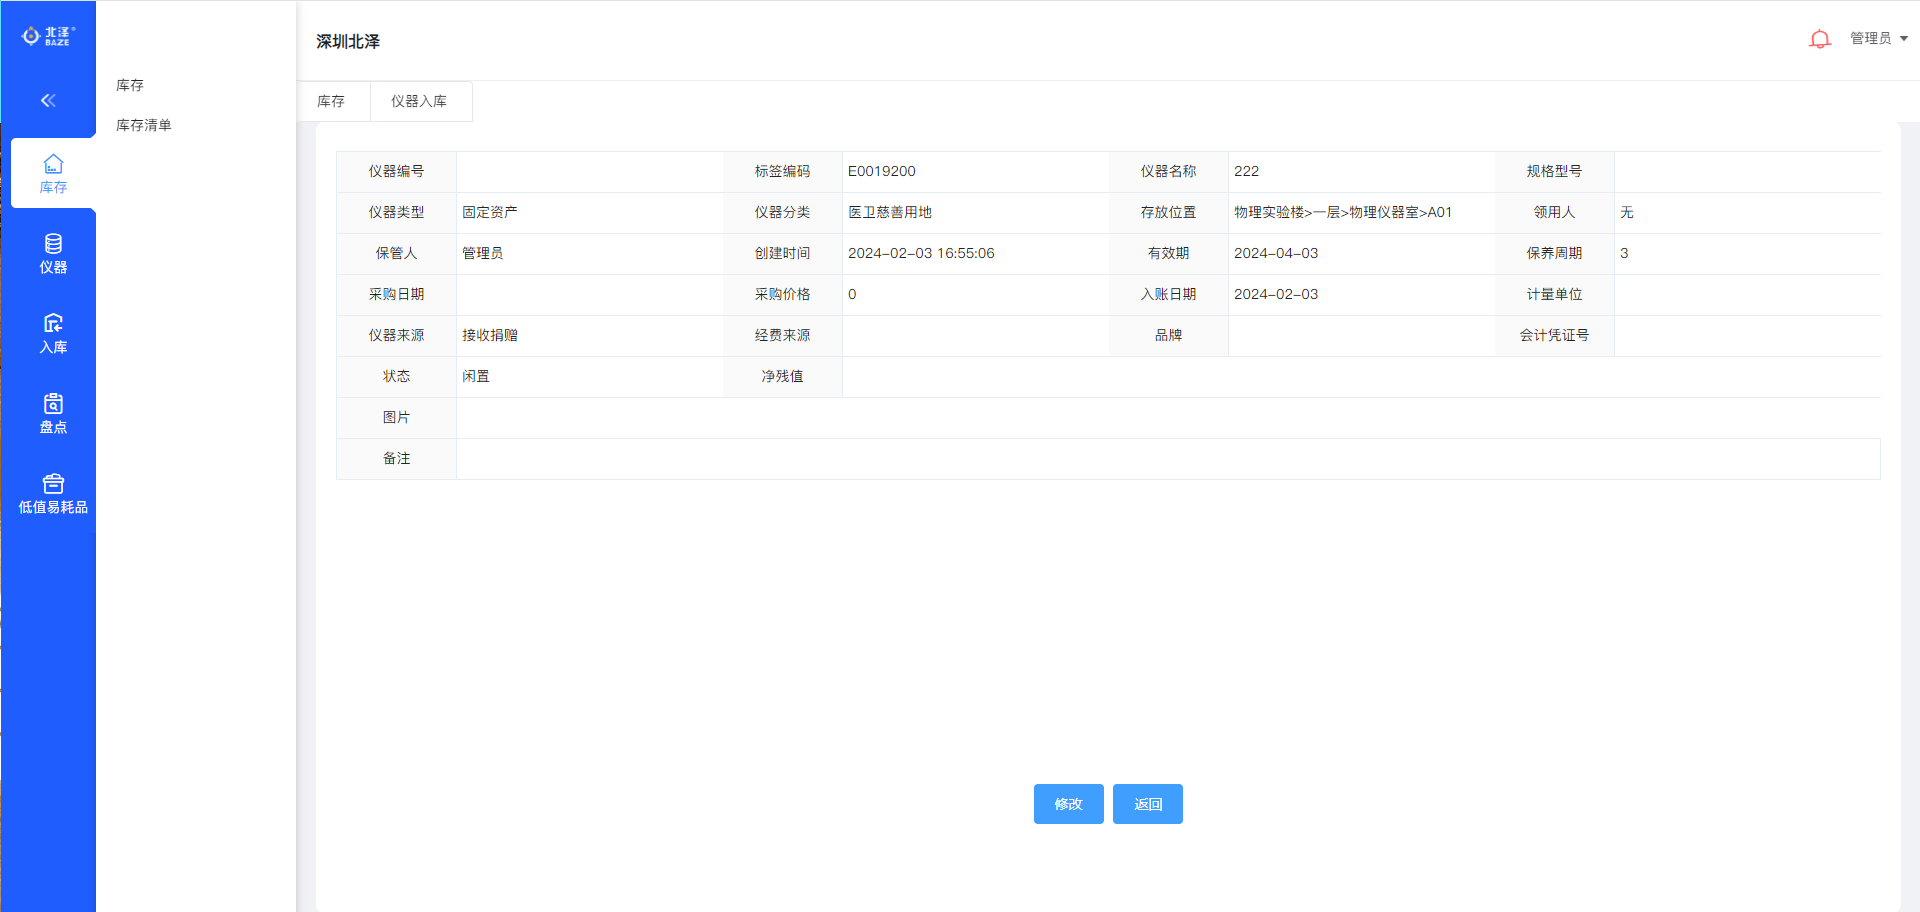Click the 返回 button
The width and height of the screenshot is (1920, 912).
point(1147,804)
